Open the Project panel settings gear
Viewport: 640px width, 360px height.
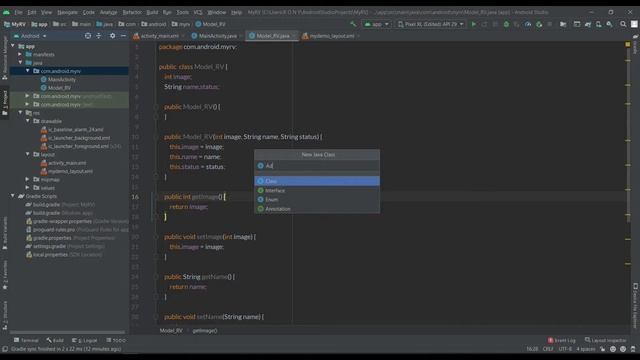pyautogui.click(x=112, y=36)
